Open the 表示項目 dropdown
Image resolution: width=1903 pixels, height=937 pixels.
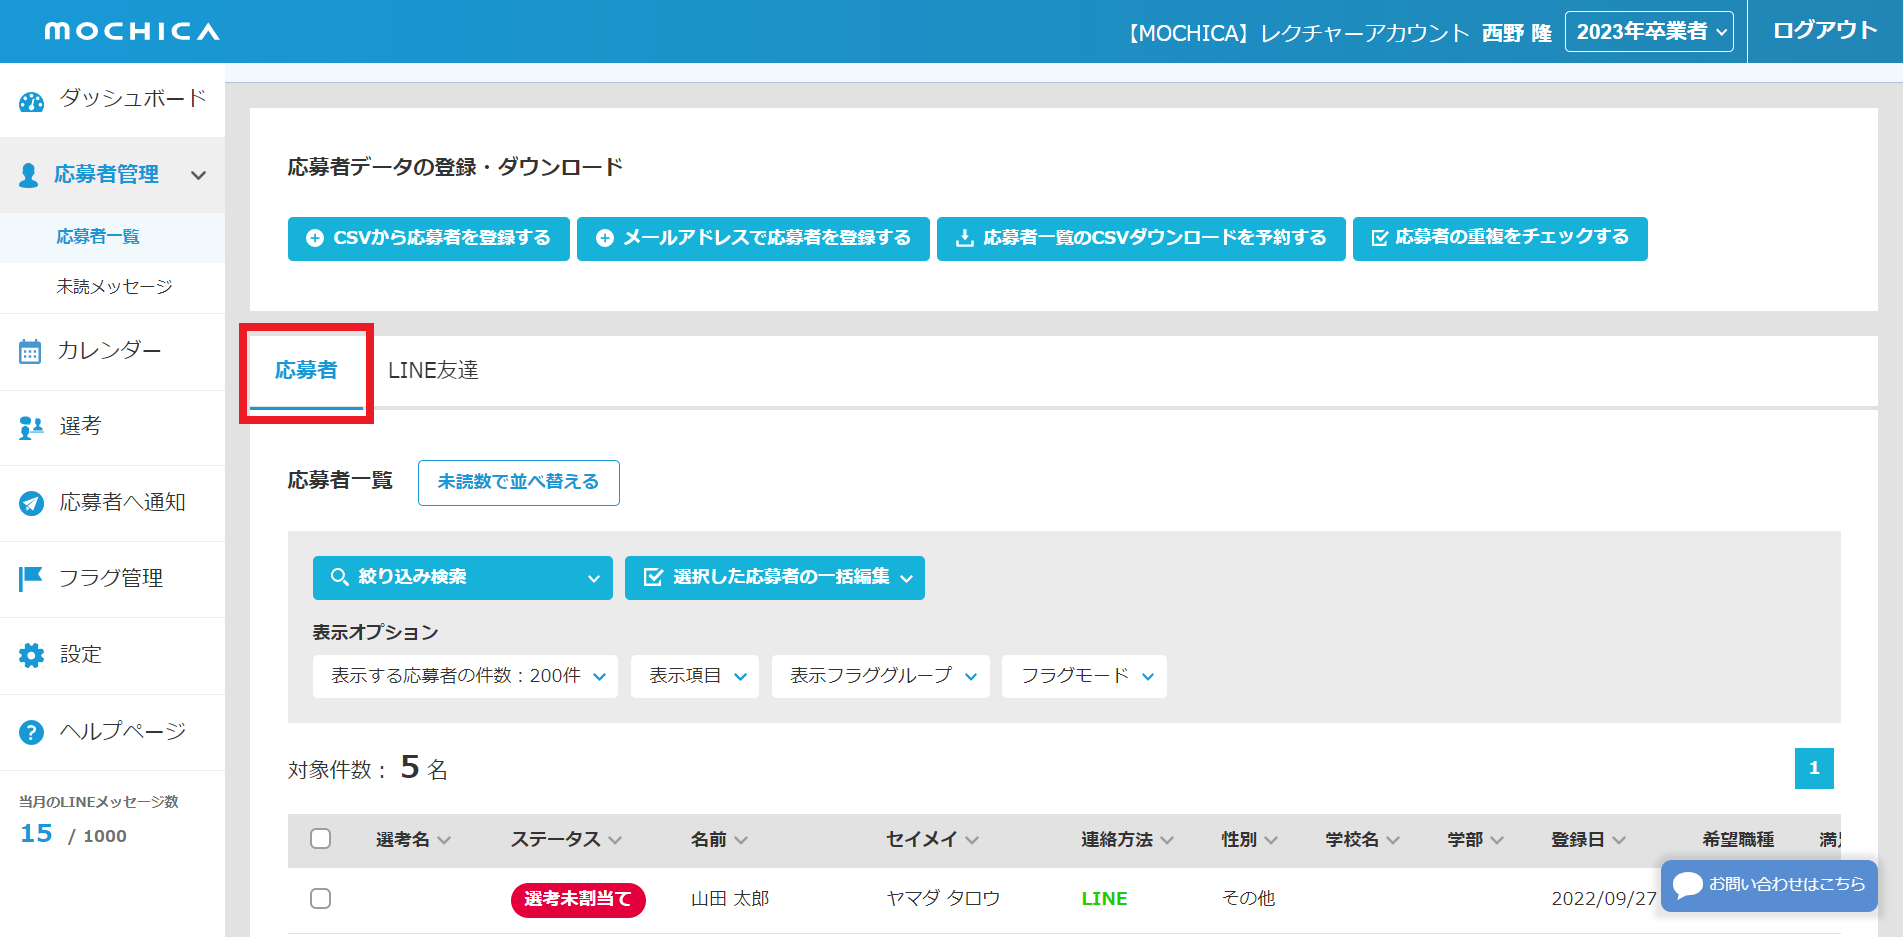[694, 676]
